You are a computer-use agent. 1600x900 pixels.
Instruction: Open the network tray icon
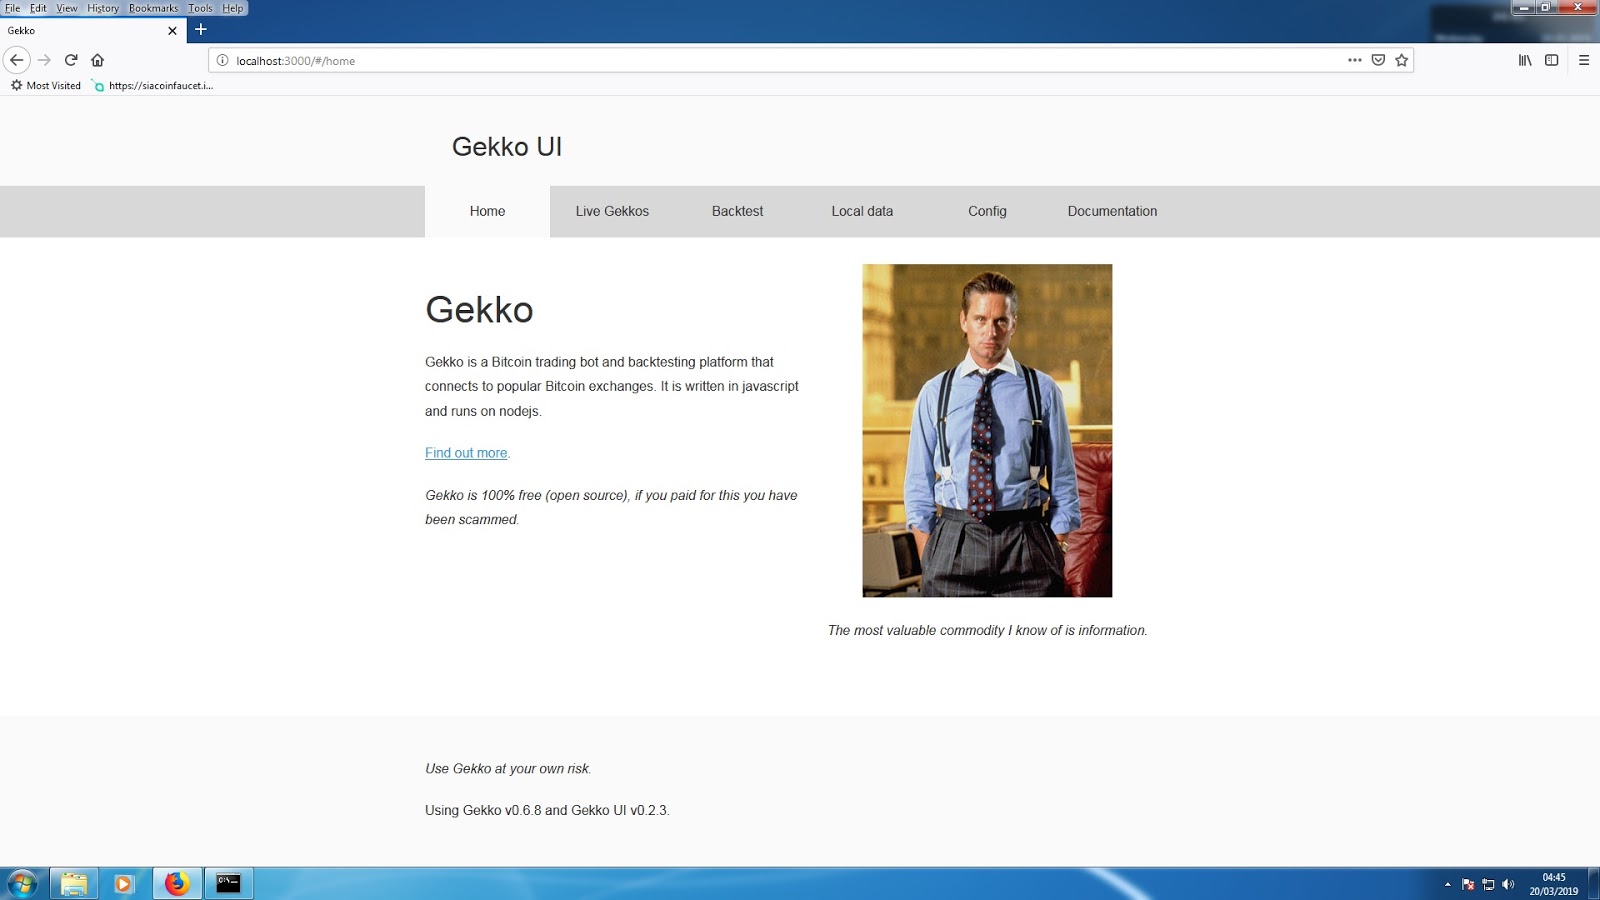1488,885
